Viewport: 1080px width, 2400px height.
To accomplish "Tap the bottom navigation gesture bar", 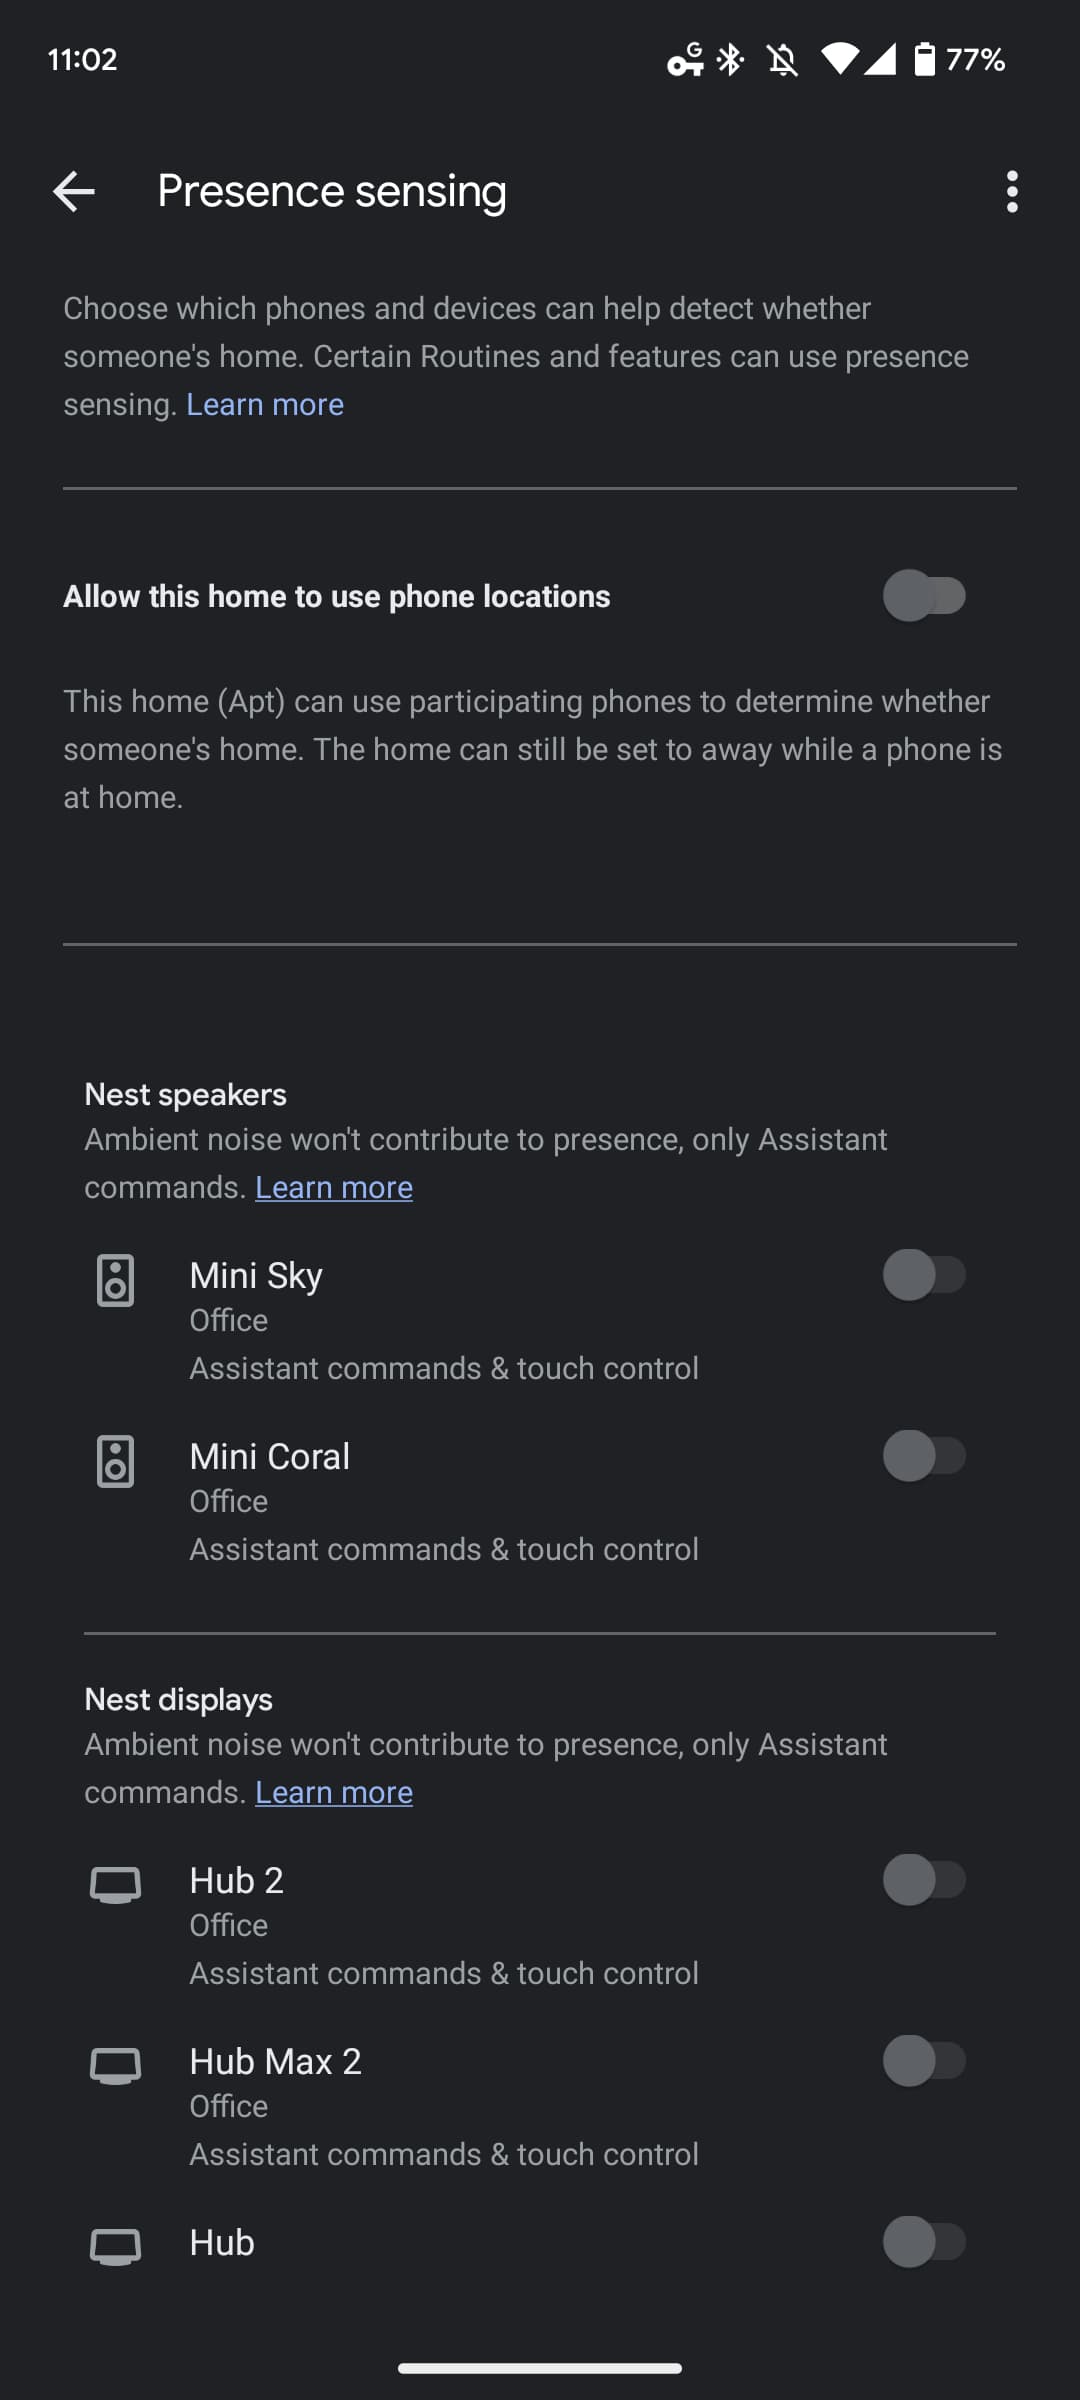I will pyautogui.click(x=540, y=2368).
